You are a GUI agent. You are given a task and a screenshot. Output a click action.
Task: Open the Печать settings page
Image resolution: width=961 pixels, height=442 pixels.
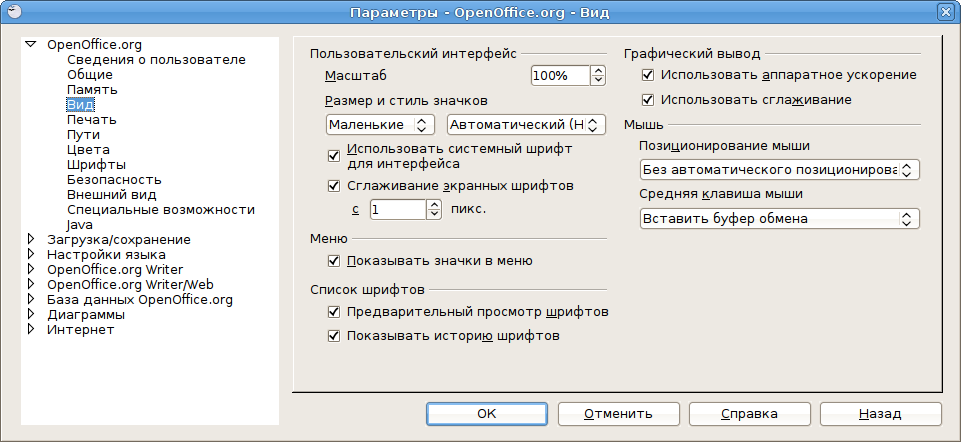pos(91,120)
